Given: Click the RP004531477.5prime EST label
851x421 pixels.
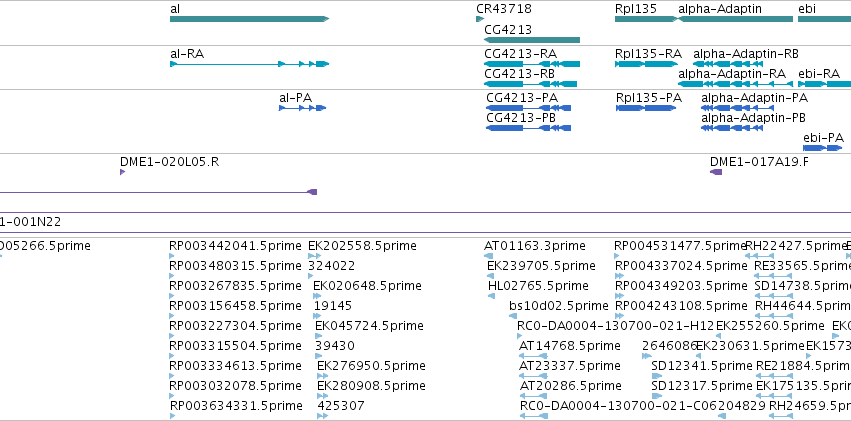Looking at the screenshot, I should point(680,246).
